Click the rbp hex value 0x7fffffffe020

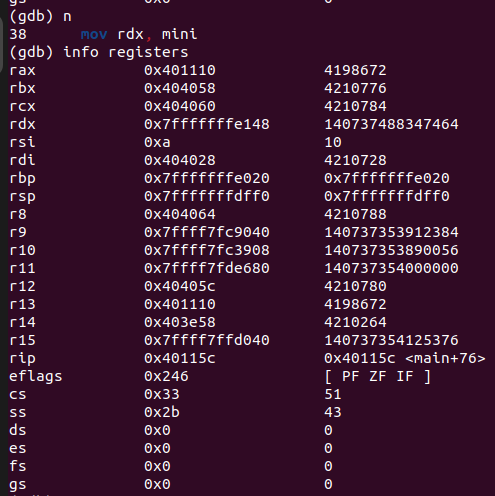tap(207, 178)
